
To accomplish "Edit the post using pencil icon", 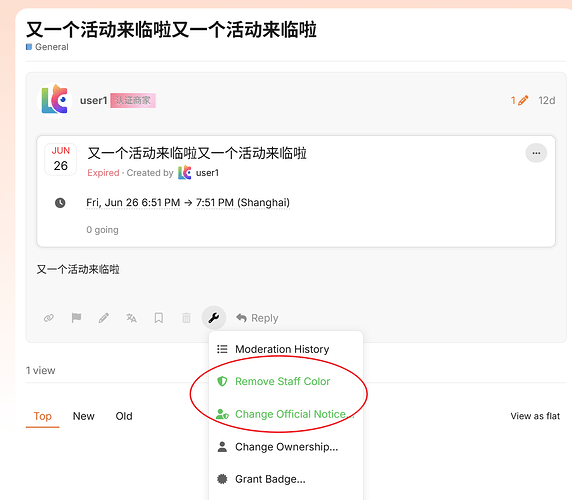I will pos(104,318).
